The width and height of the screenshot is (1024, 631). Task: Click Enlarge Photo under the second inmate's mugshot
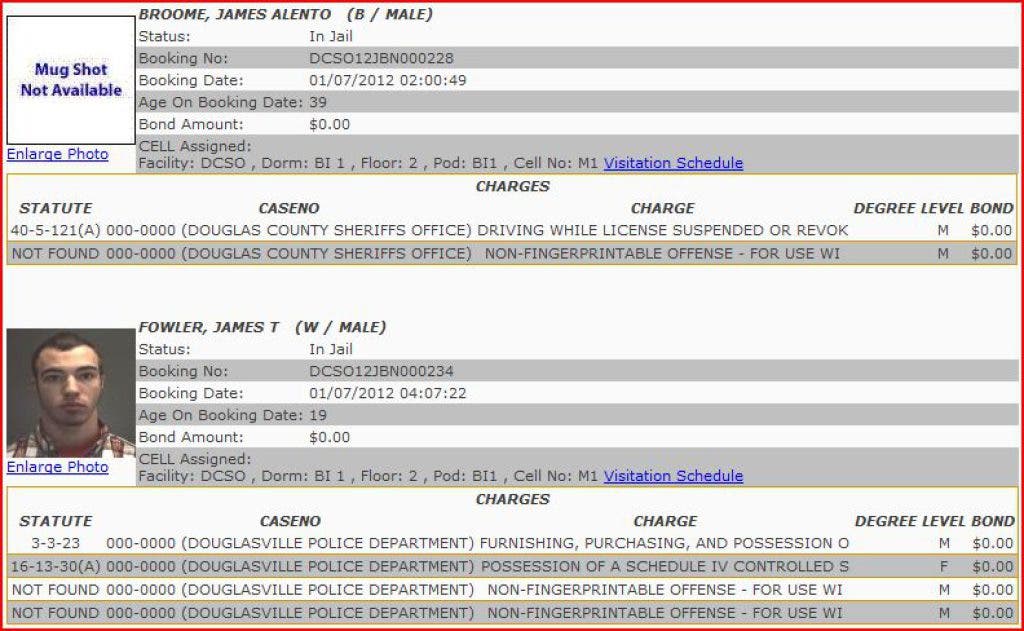point(57,467)
